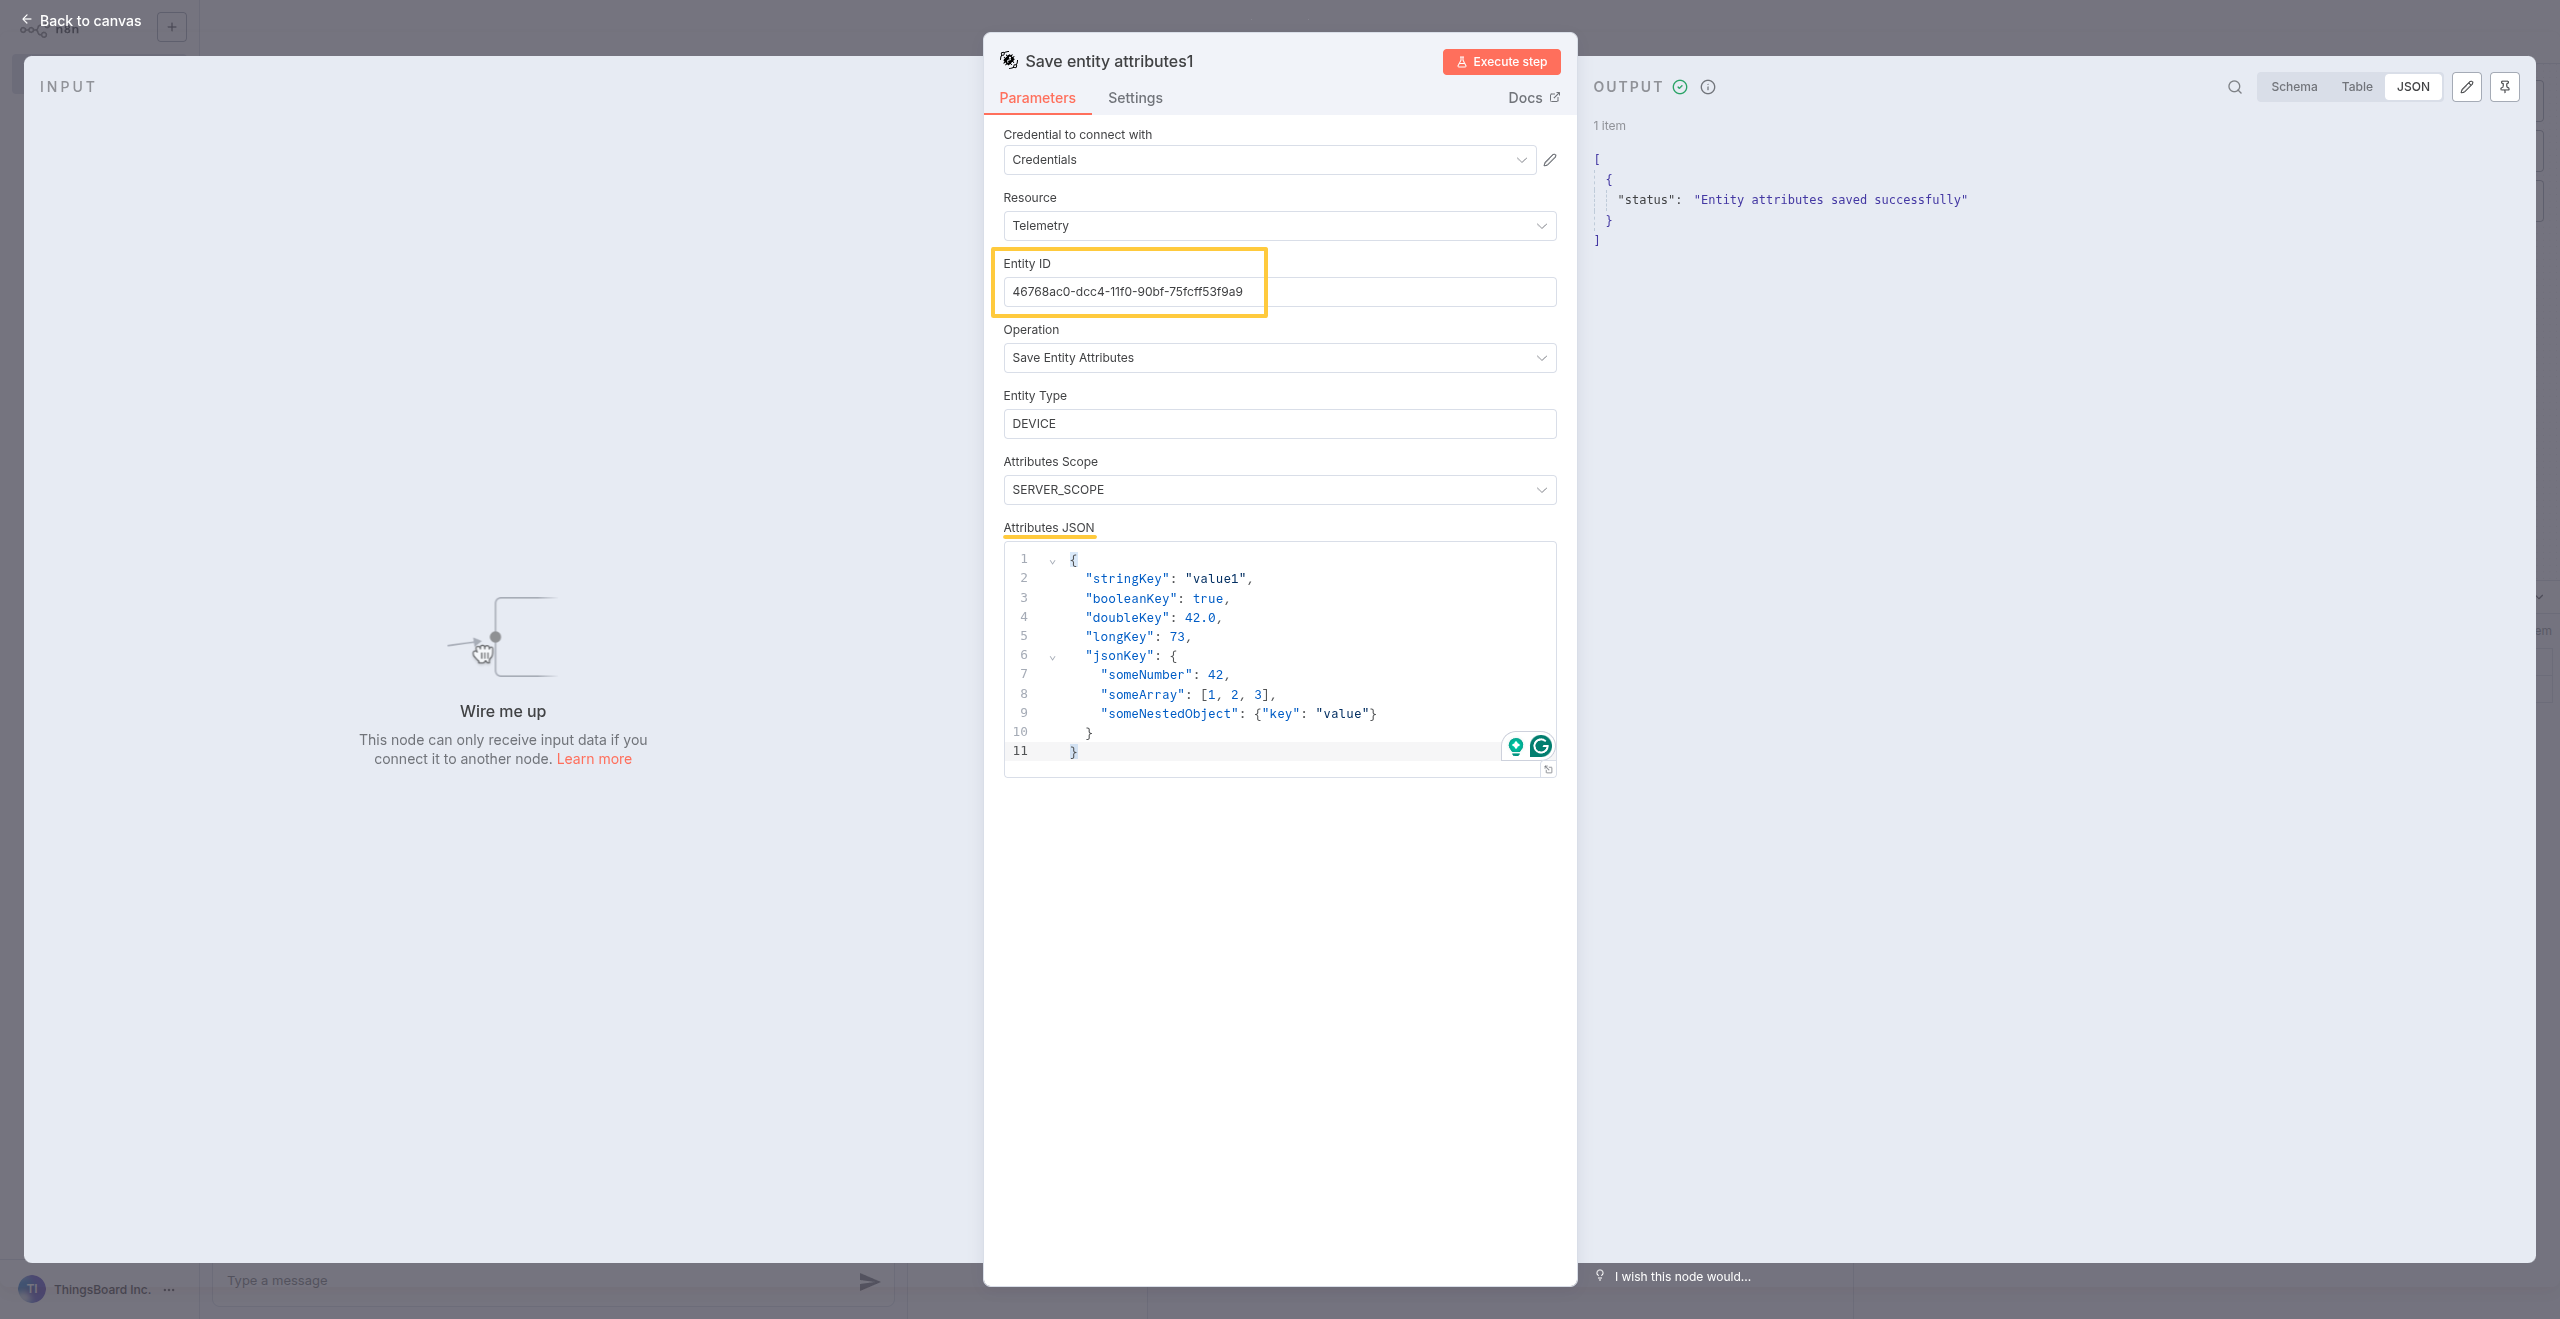Click the edit output pencil icon
The image size is (2560, 1319).
click(2466, 87)
